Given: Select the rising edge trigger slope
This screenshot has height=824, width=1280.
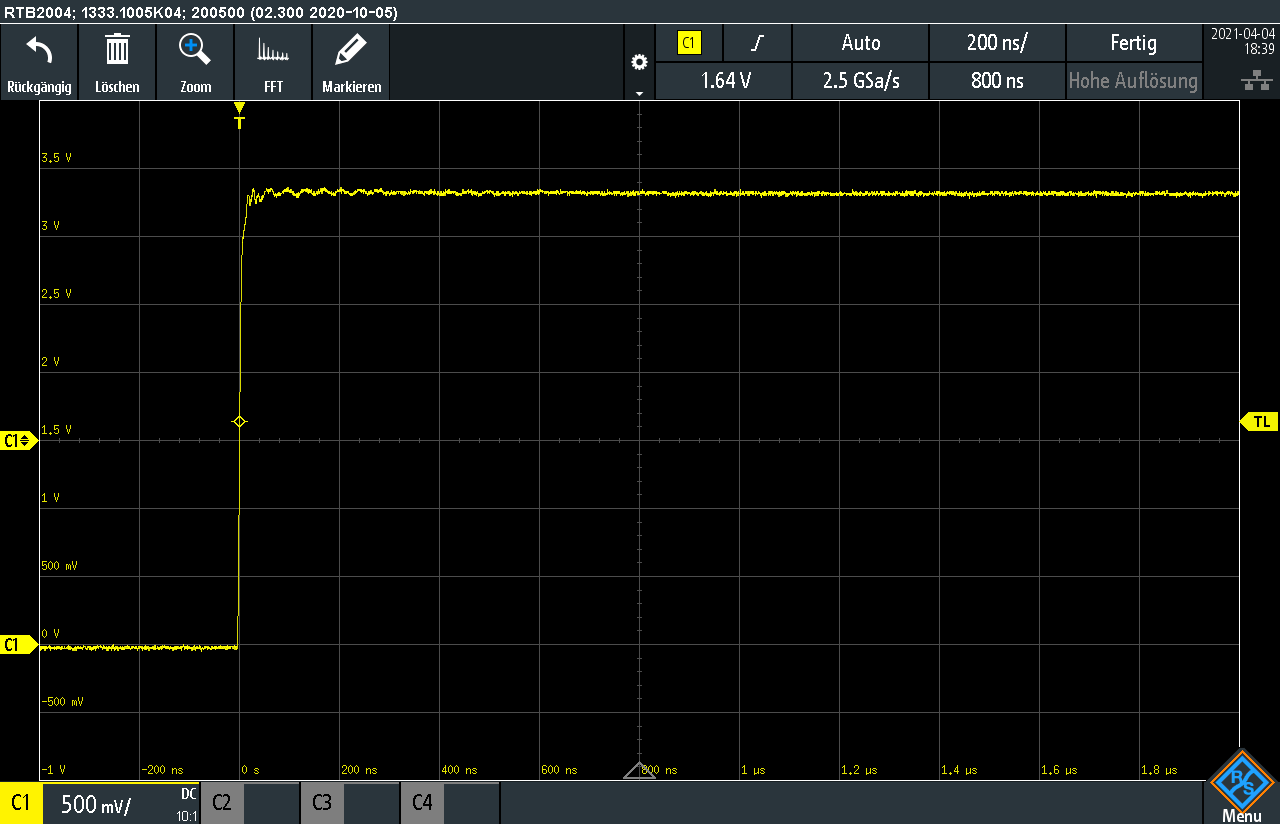Looking at the screenshot, I should pyautogui.click(x=757, y=43).
